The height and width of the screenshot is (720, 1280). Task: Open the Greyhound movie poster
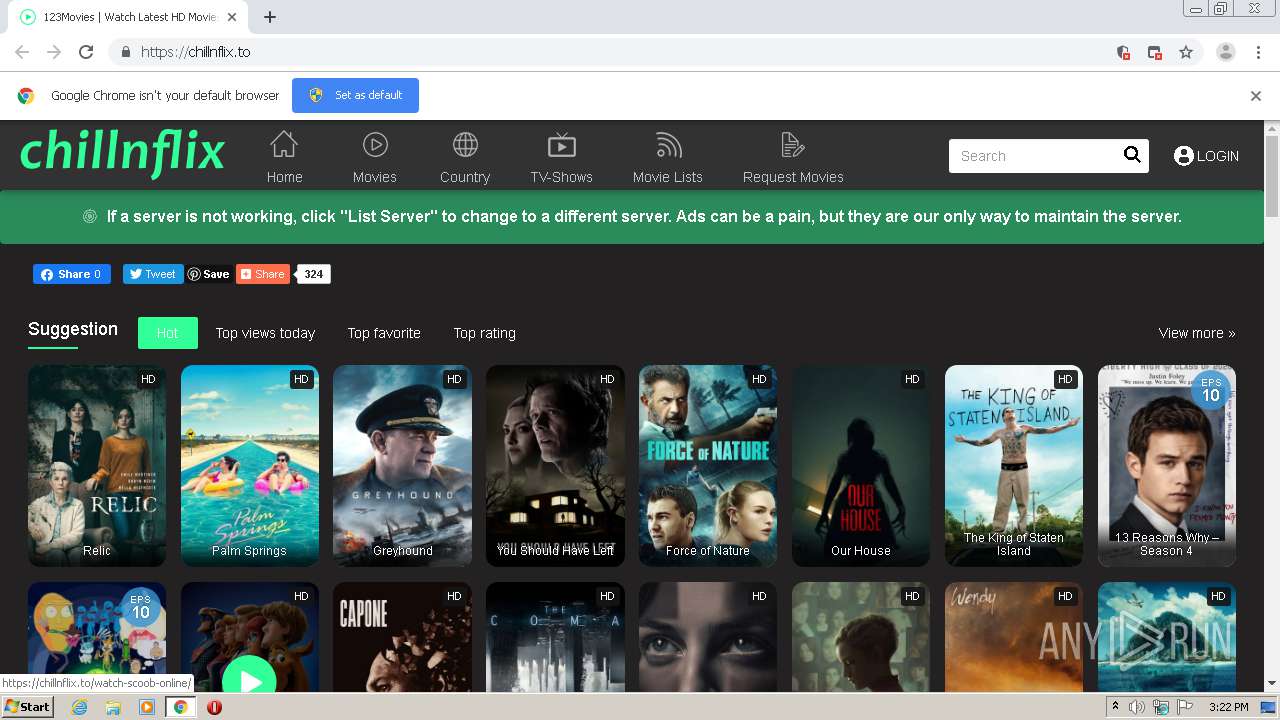pos(402,465)
